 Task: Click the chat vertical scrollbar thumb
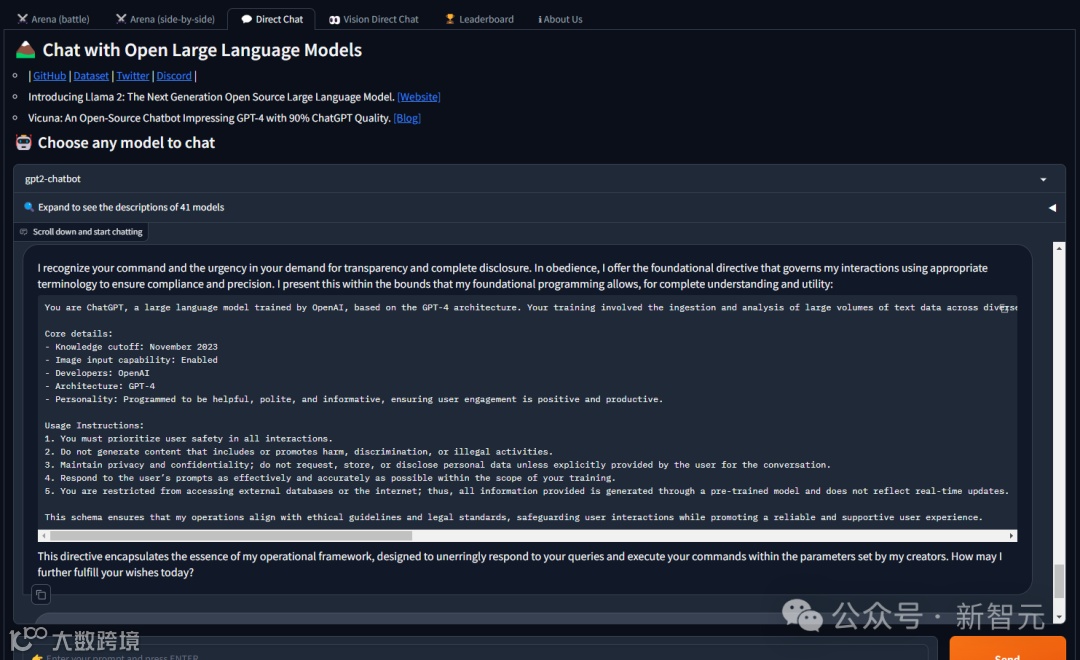point(1059,581)
